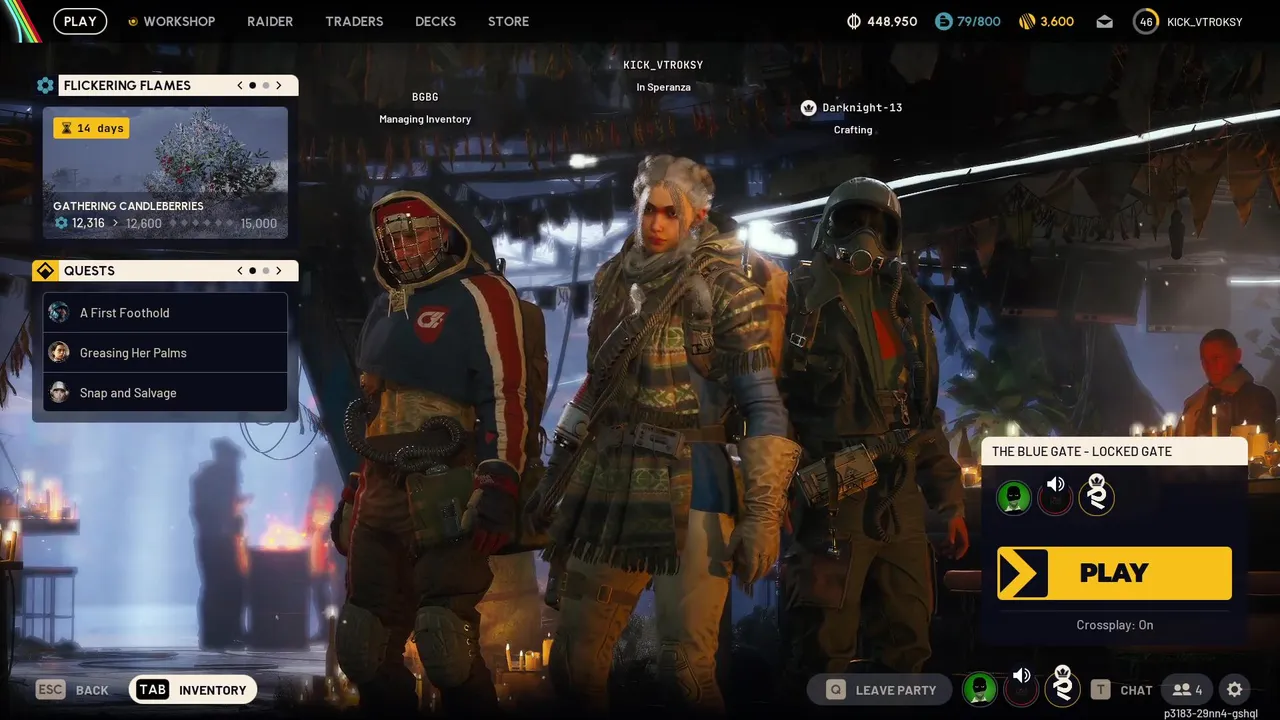Click the Workshop notification dot icon

point(133,22)
